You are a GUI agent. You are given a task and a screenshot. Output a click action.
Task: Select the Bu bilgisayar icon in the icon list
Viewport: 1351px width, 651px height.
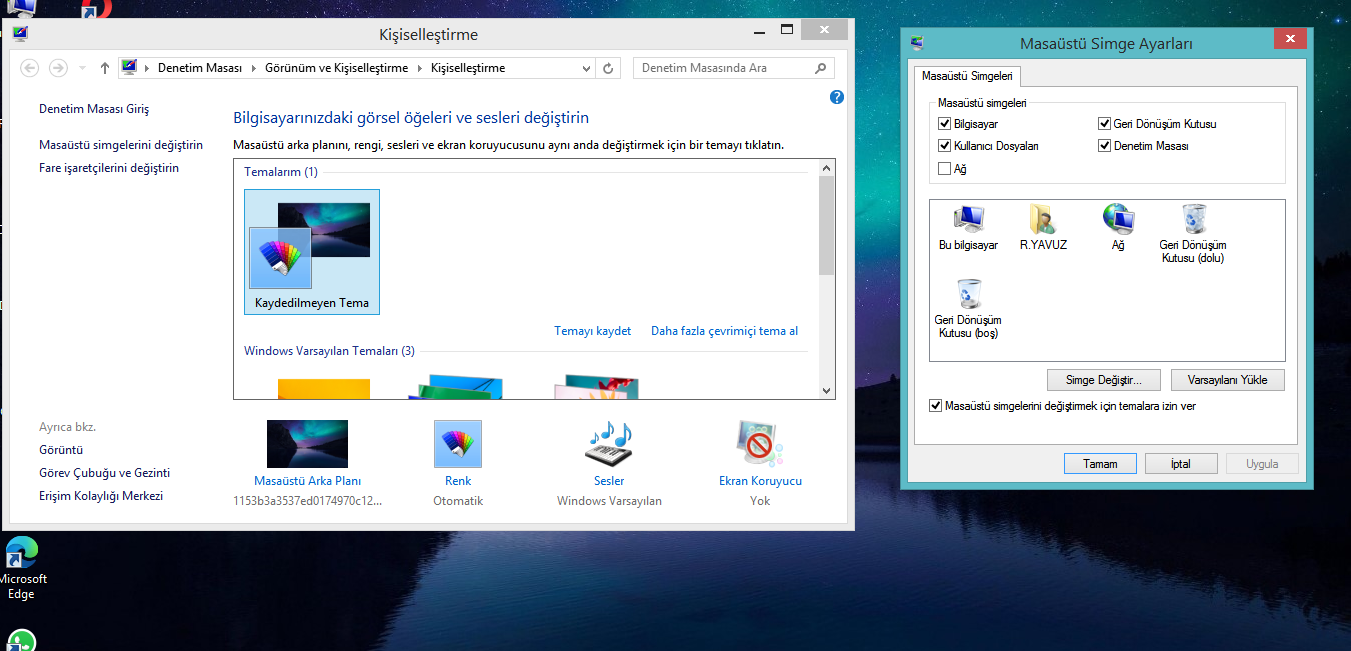(x=968, y=227)
